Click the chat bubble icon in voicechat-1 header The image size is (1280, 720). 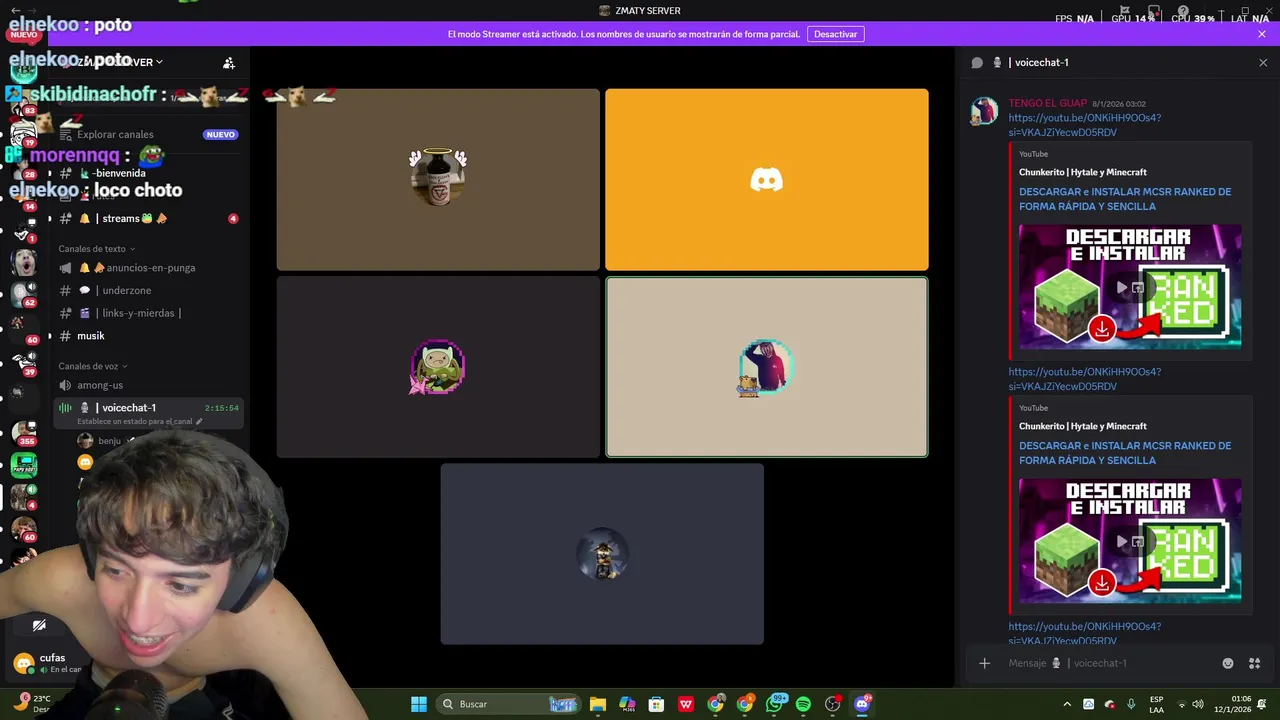977,63
